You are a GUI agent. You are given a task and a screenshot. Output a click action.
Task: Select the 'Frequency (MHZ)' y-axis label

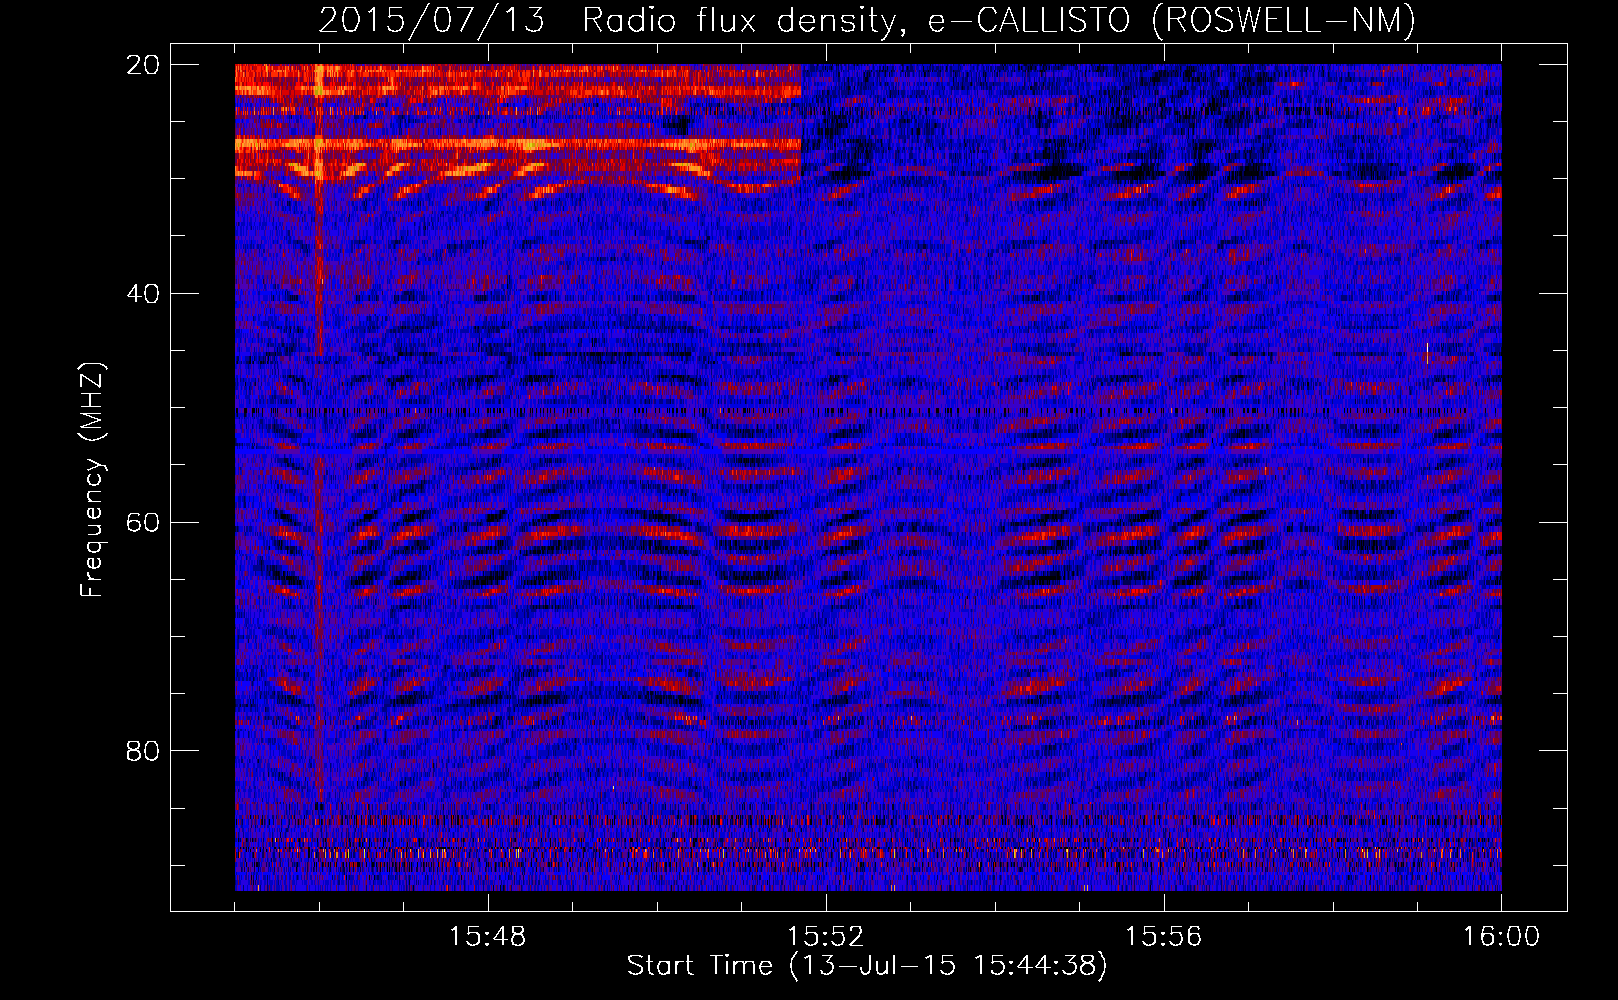(x=92, y=480)
